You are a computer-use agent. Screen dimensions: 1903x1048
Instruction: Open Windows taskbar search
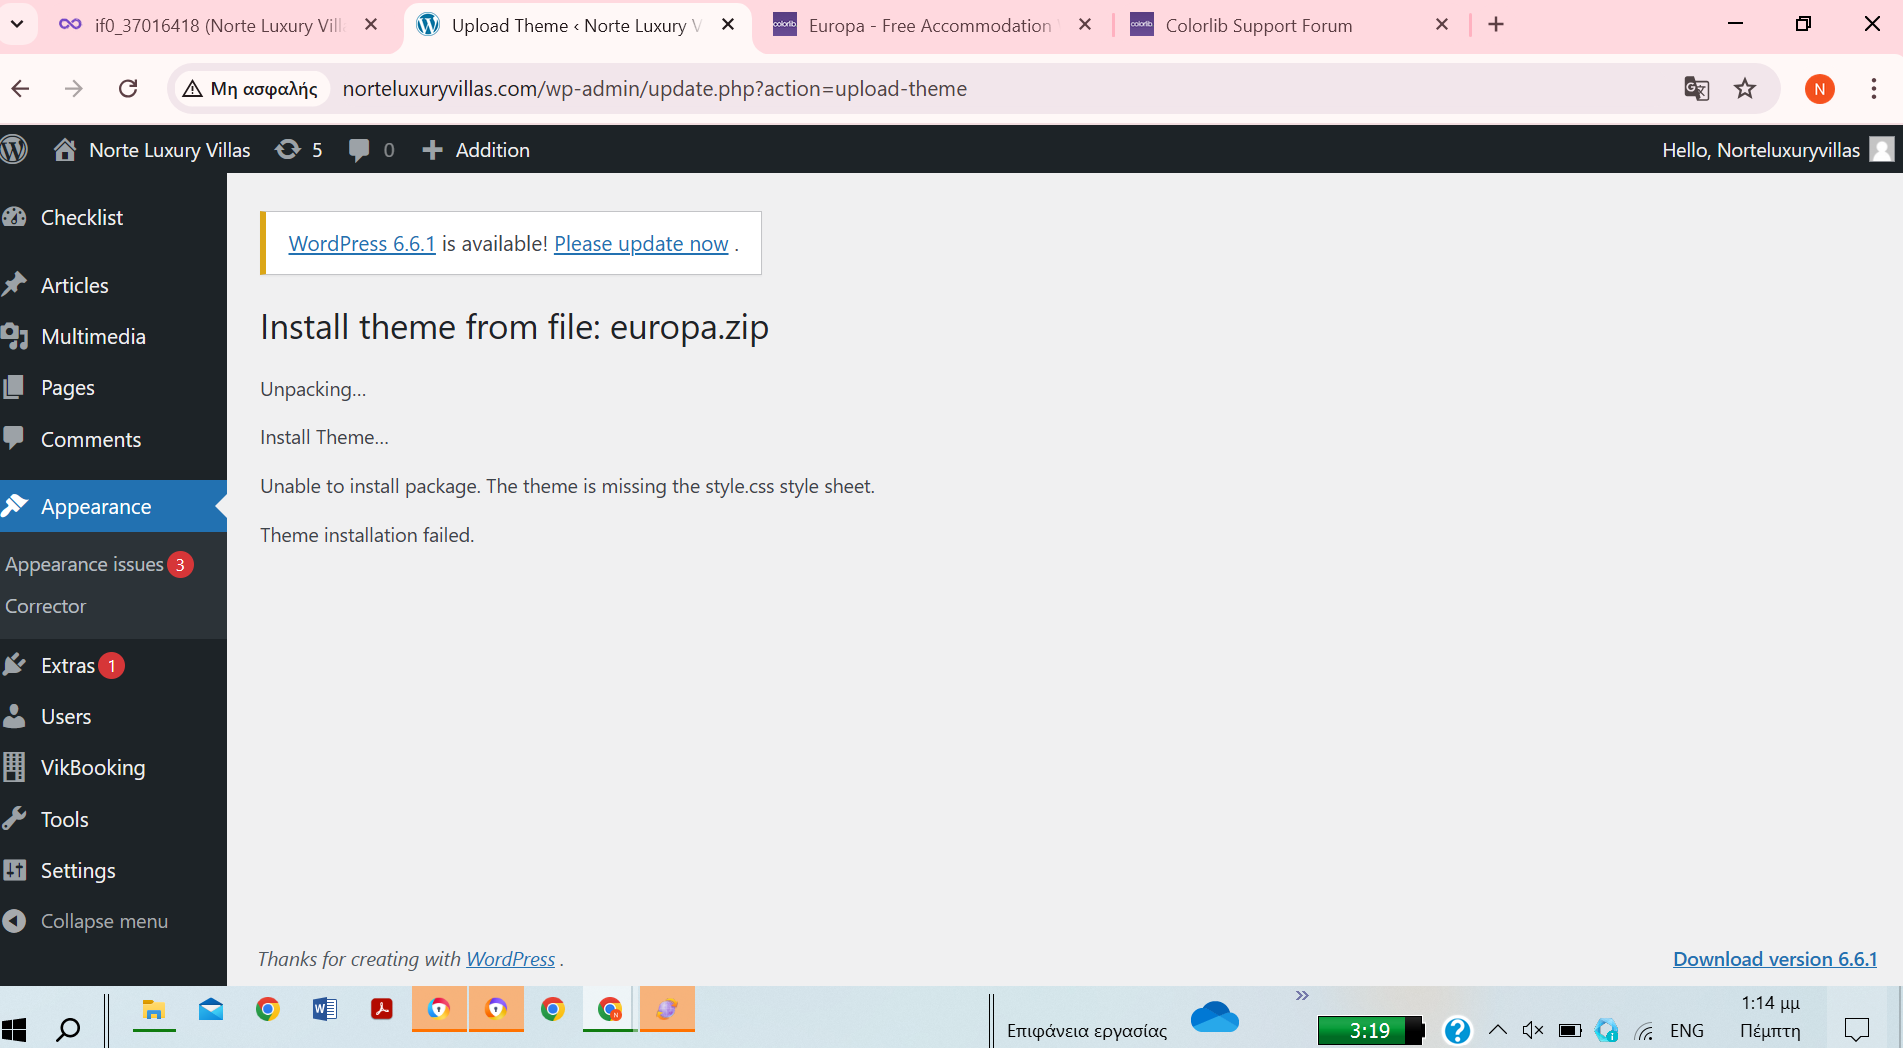(68, 1030)
